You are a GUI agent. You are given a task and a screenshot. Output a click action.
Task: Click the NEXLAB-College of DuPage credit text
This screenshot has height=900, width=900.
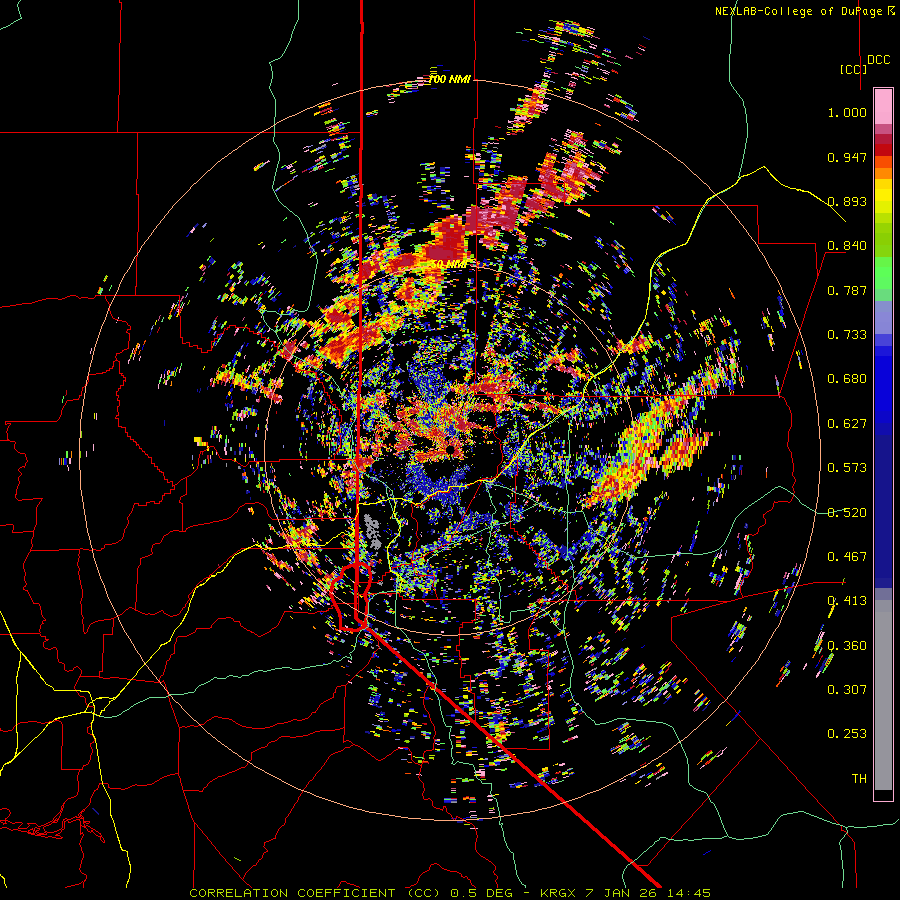click(804, 11)
